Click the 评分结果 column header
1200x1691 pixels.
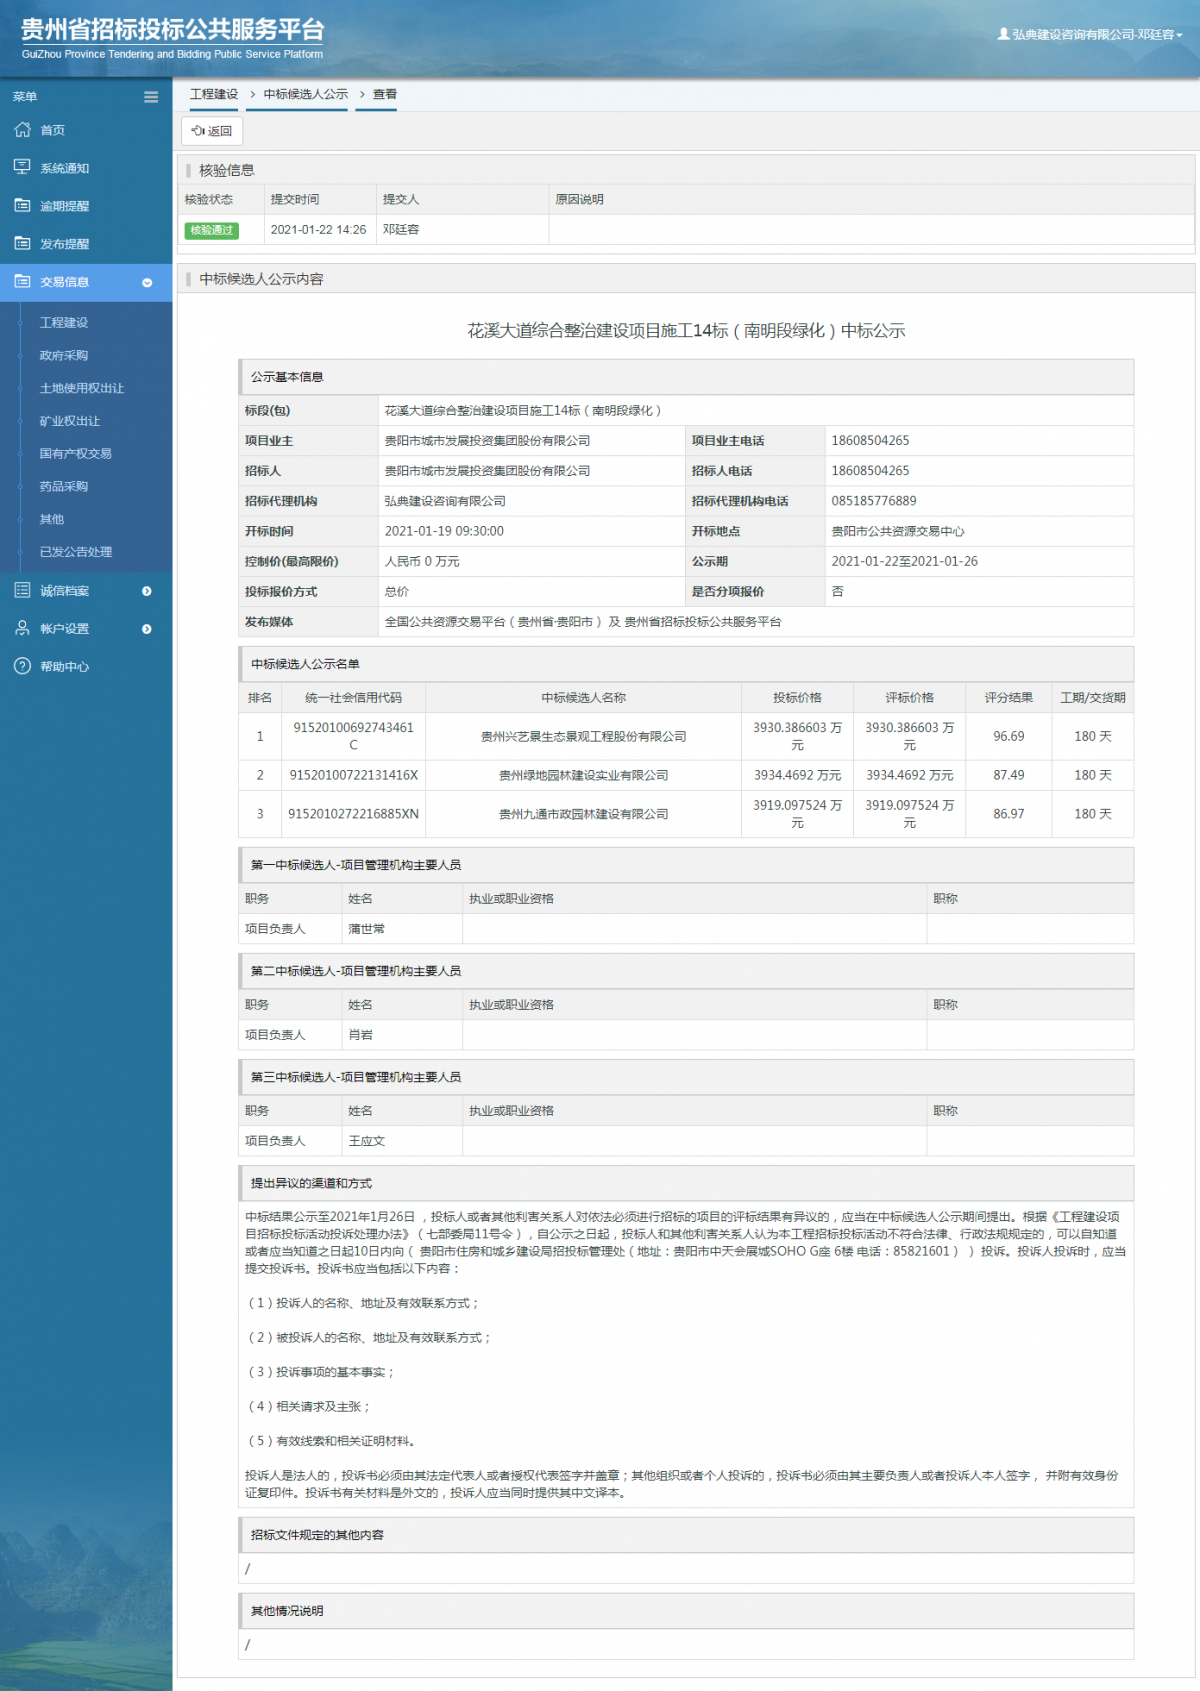click(x=1009, y=698)
